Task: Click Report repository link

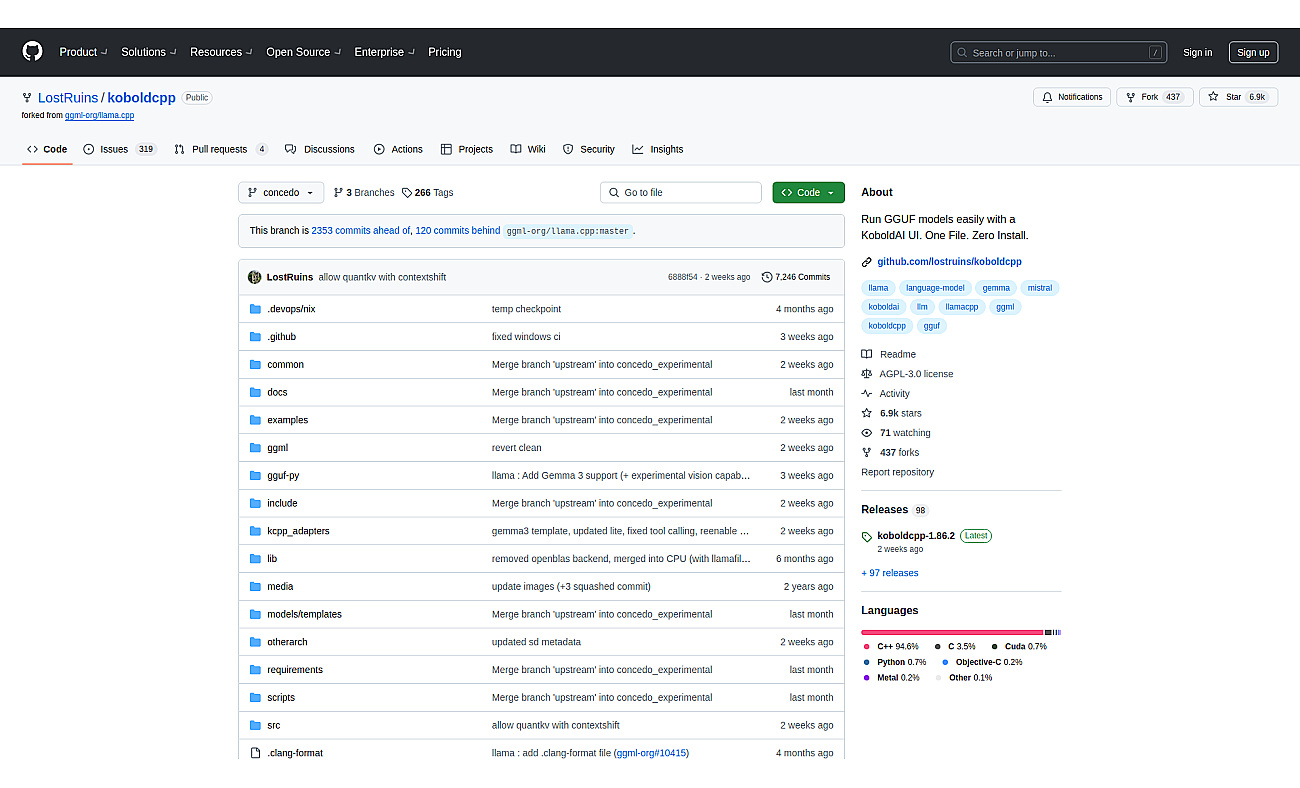Action: [x=897, y=472]
